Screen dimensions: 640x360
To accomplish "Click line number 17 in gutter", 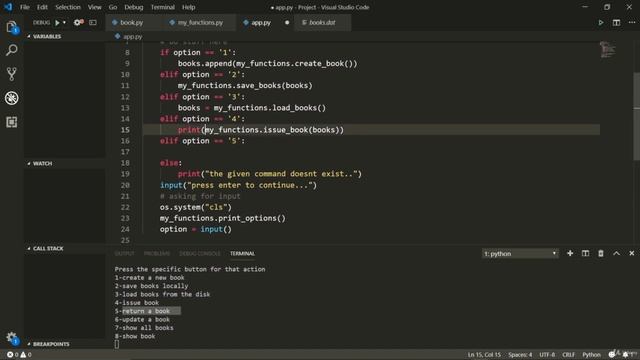I will [125, 152].
